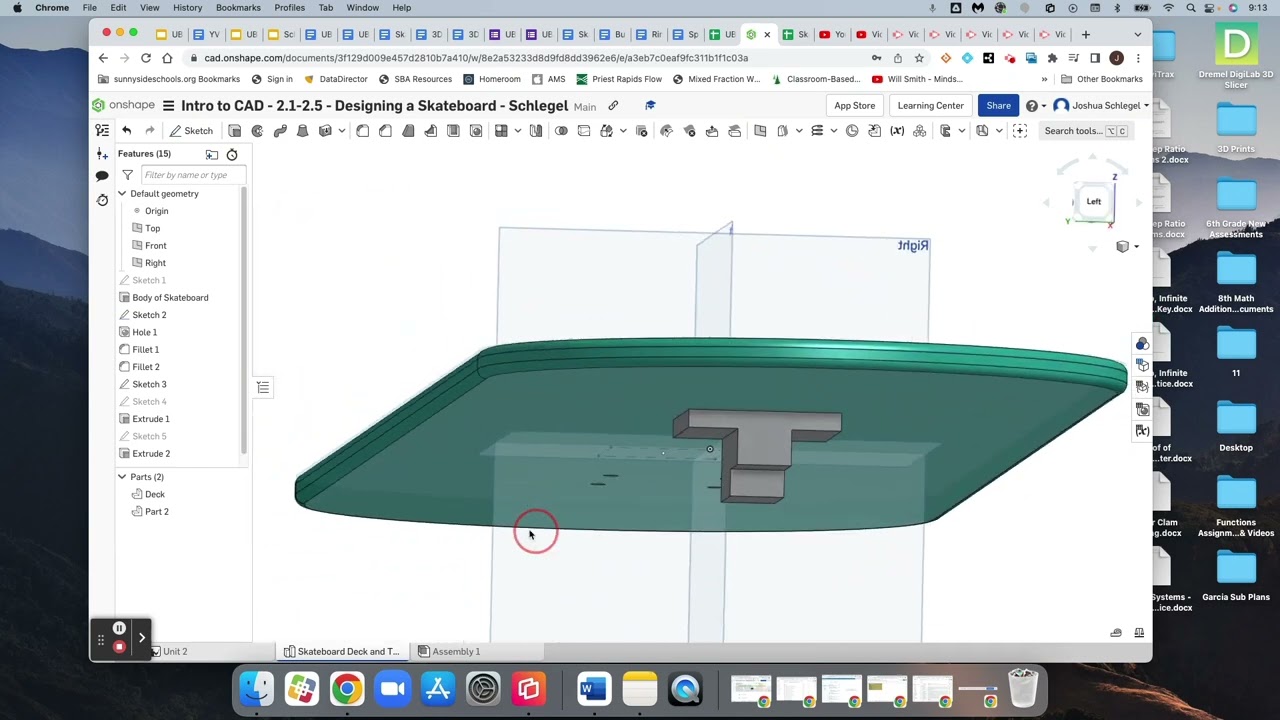Click the Search tools field
This screenshot has width=1280, height=720.
click(1085, 131)
